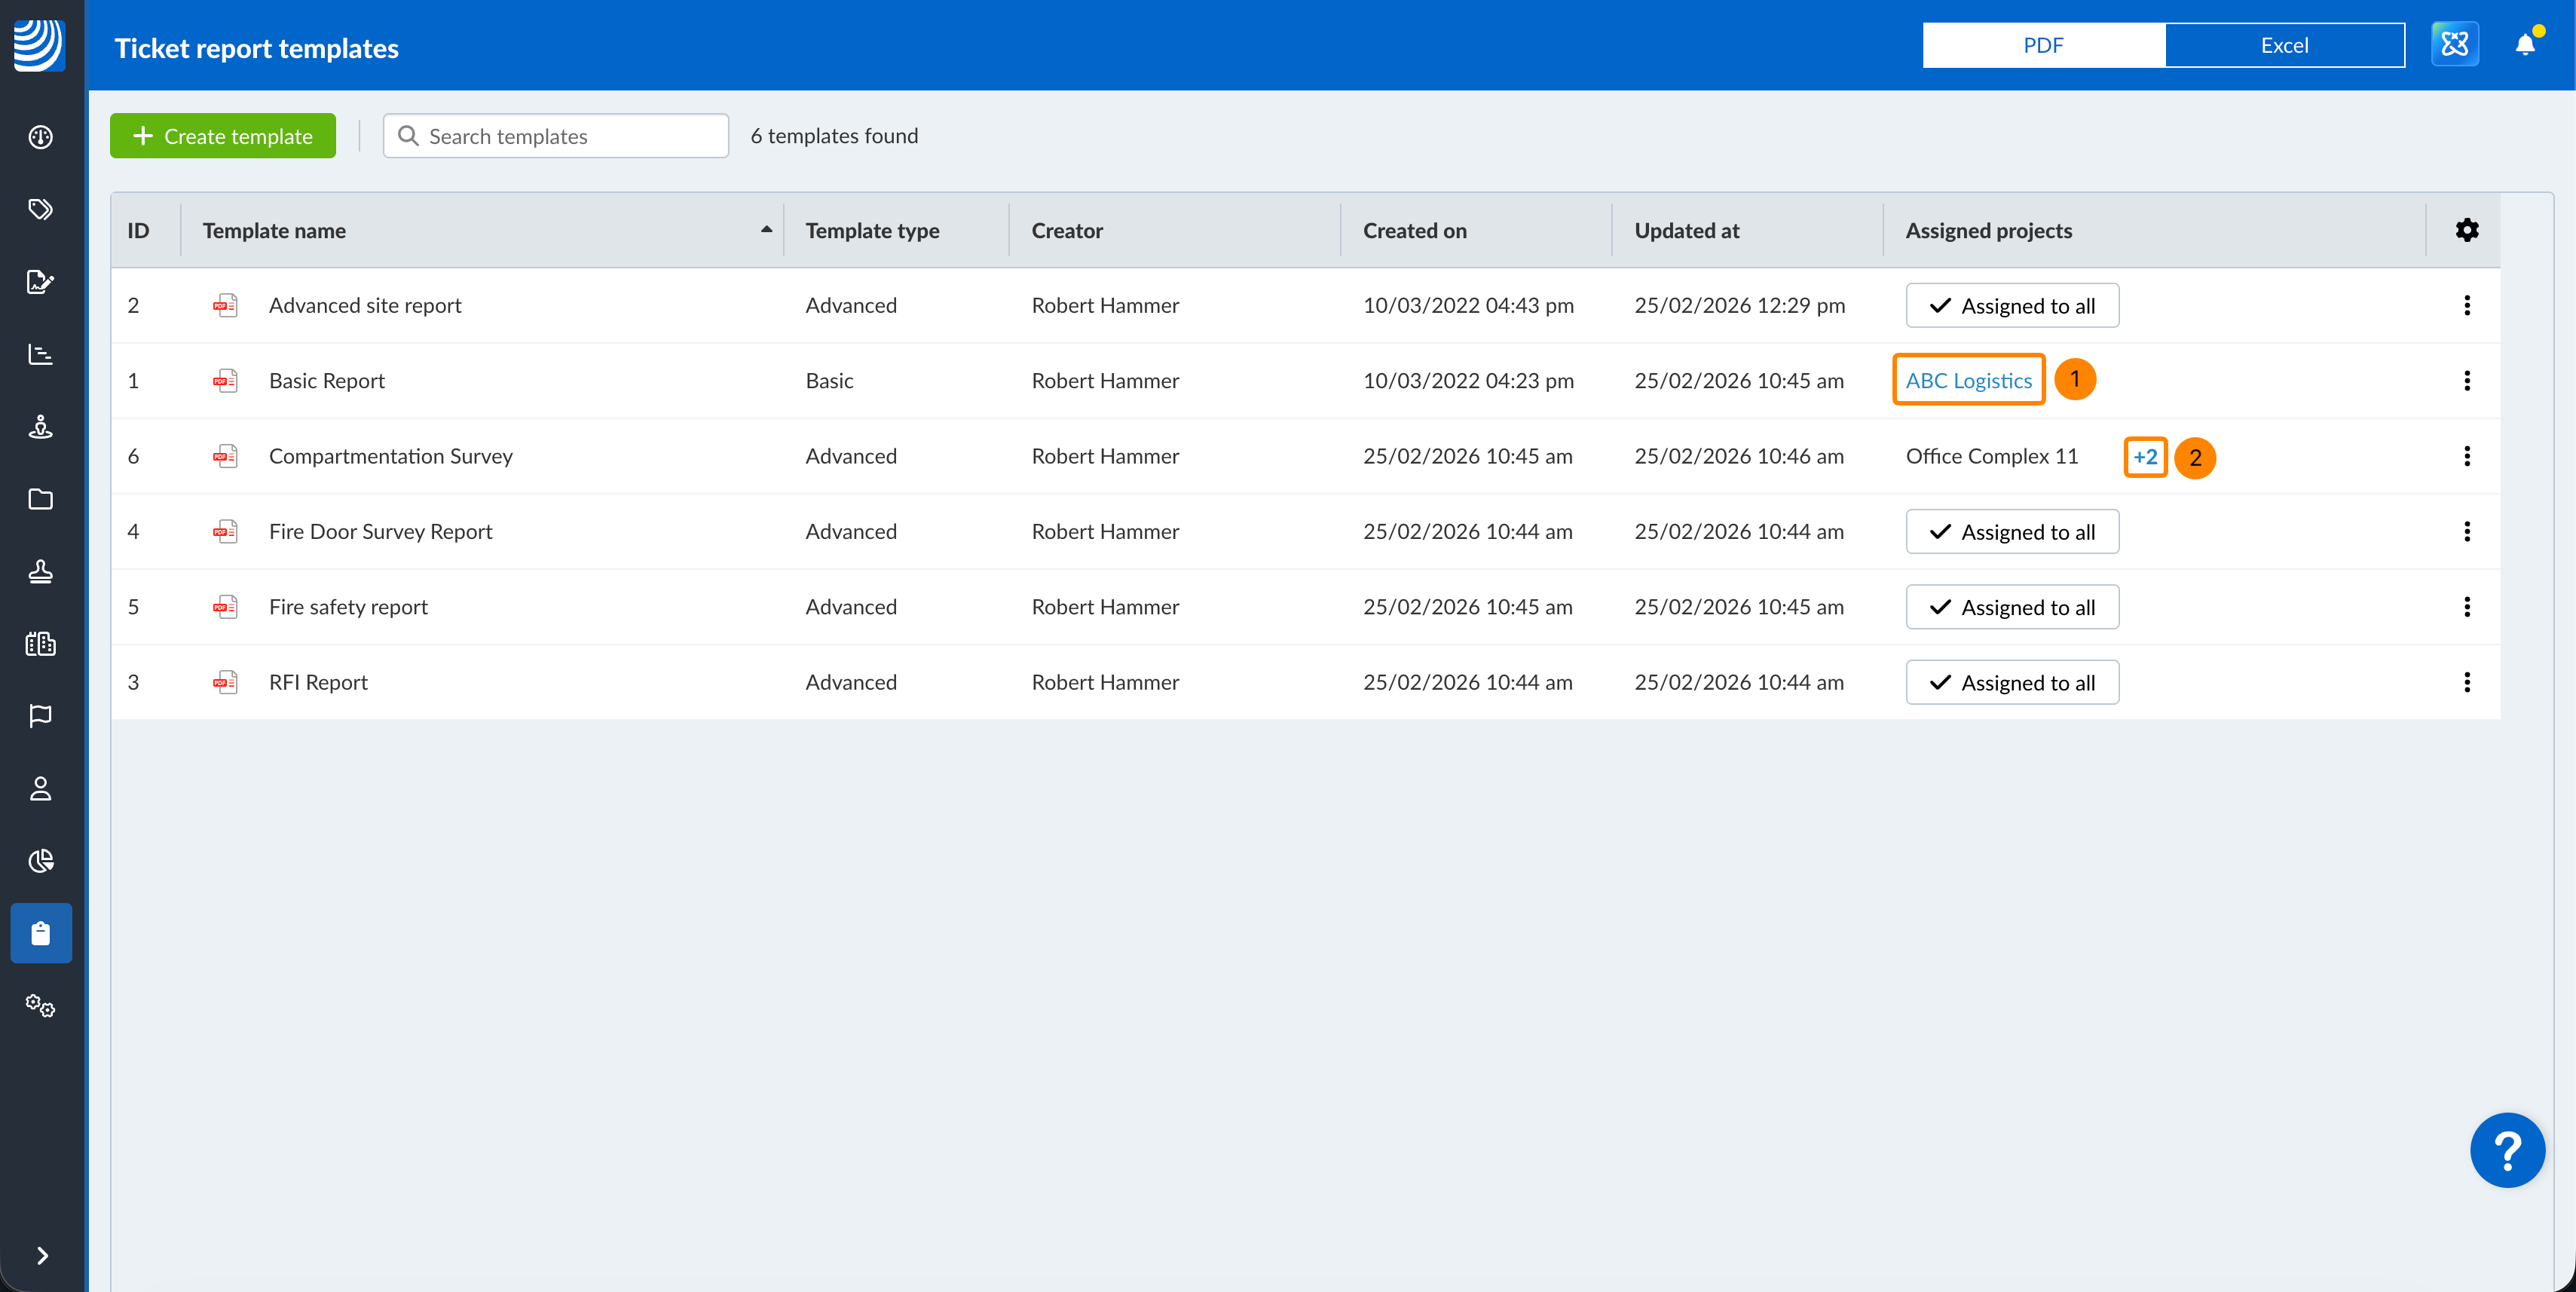Expand the sidebar with bottom chevron
This screenshot has height=1292, width=2576.
click(41, 1256)
